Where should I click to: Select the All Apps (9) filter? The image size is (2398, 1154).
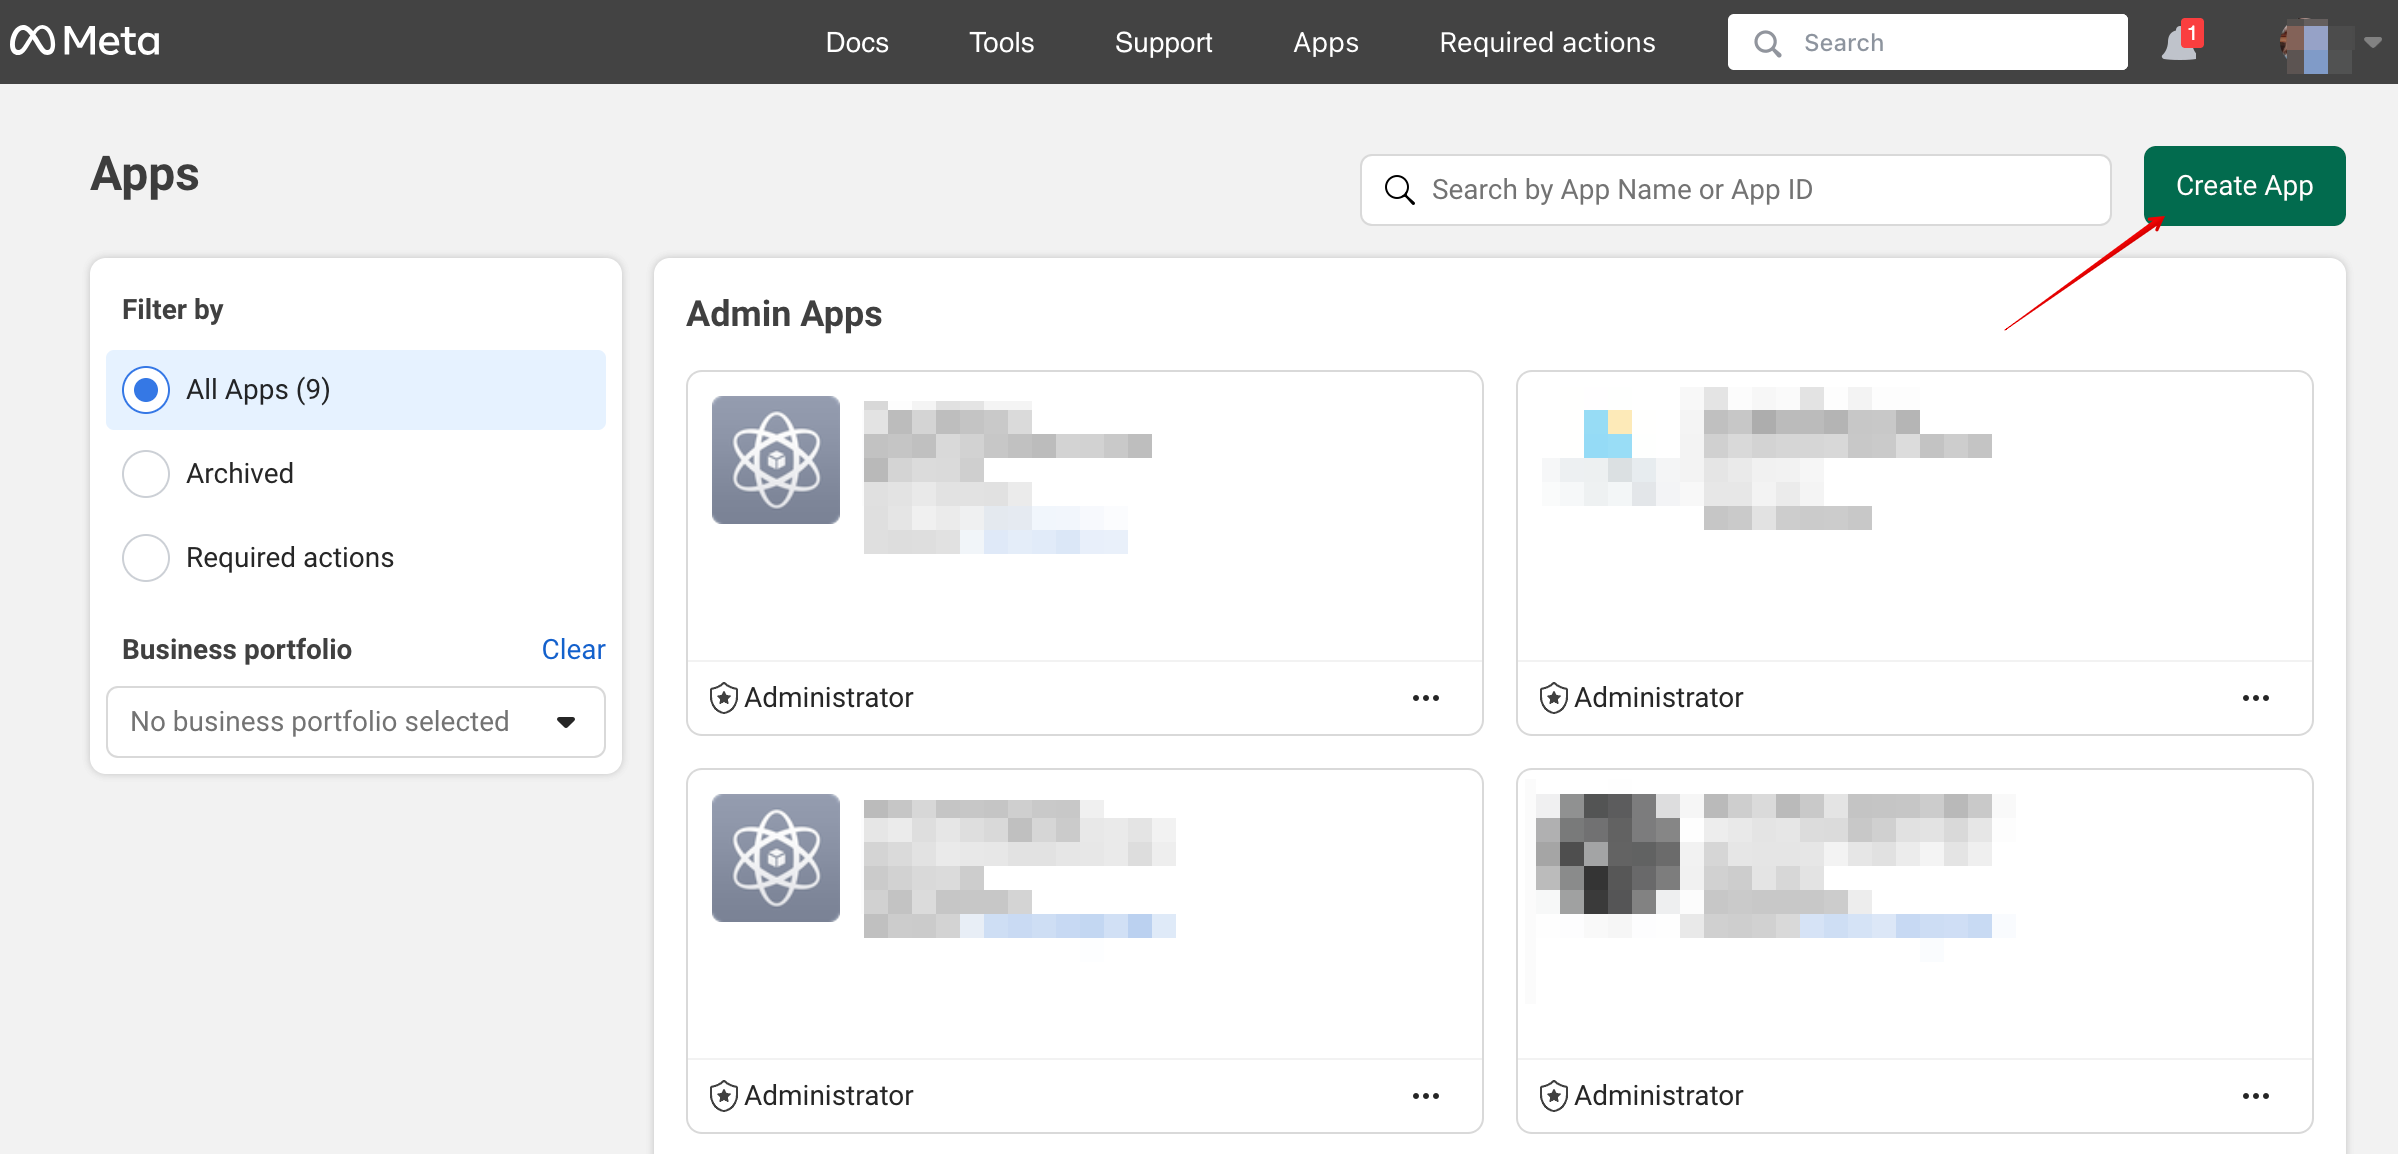click(146, 390)
